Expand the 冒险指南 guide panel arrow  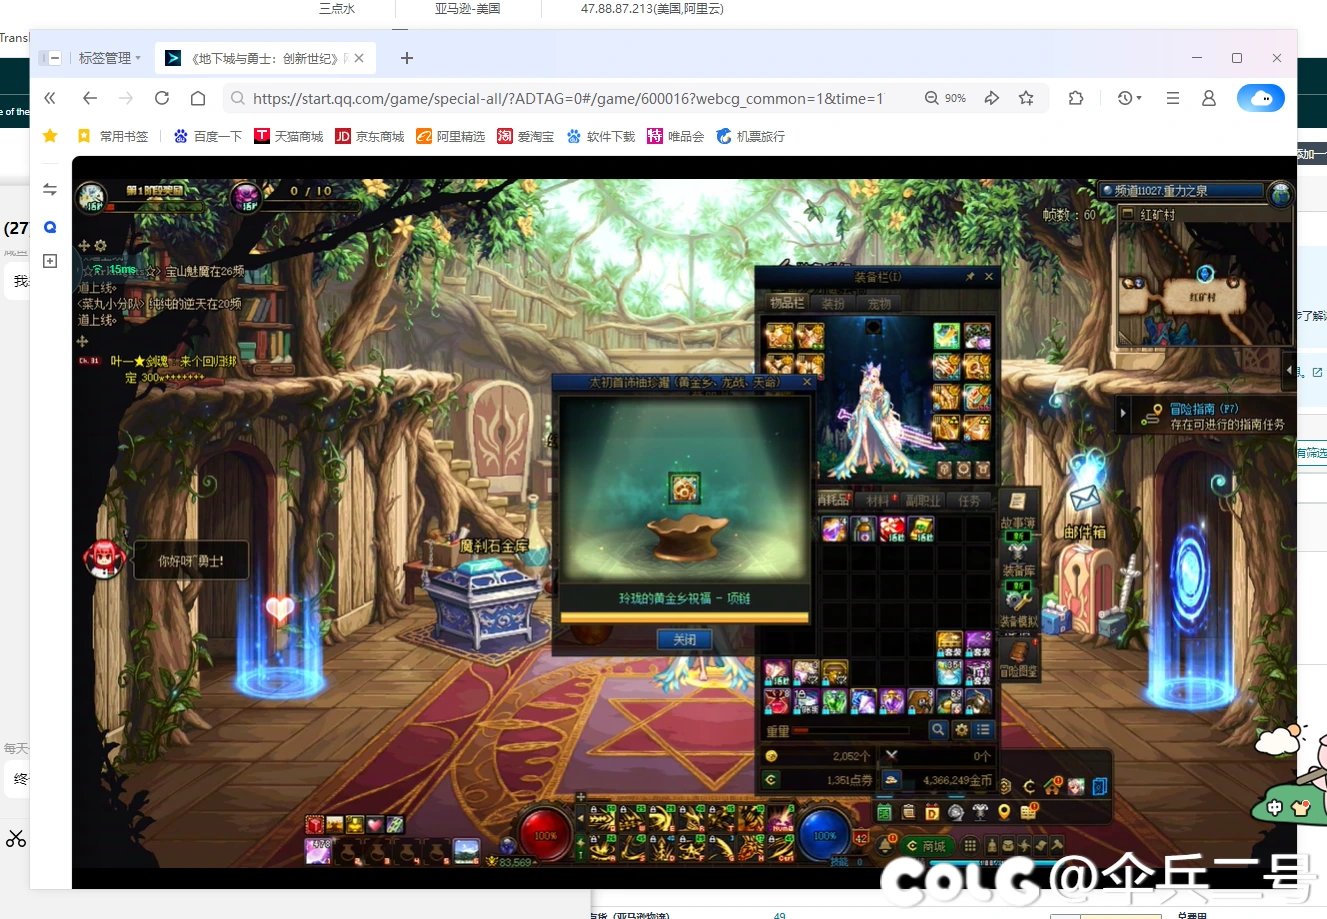tap(1124, 413)
